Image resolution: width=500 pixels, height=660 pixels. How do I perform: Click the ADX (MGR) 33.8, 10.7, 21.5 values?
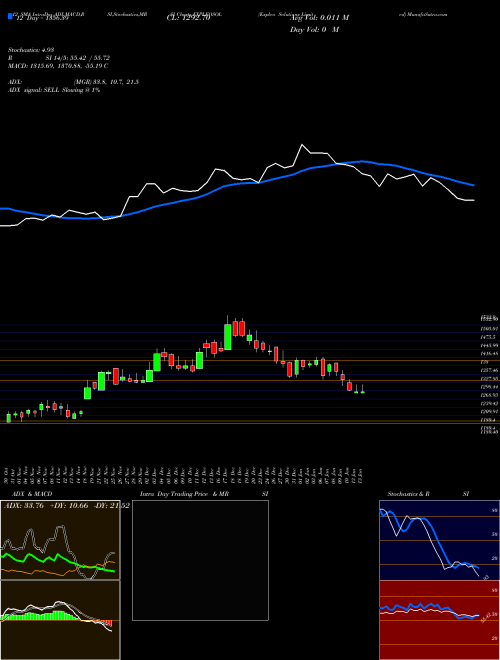pos(106,82)
